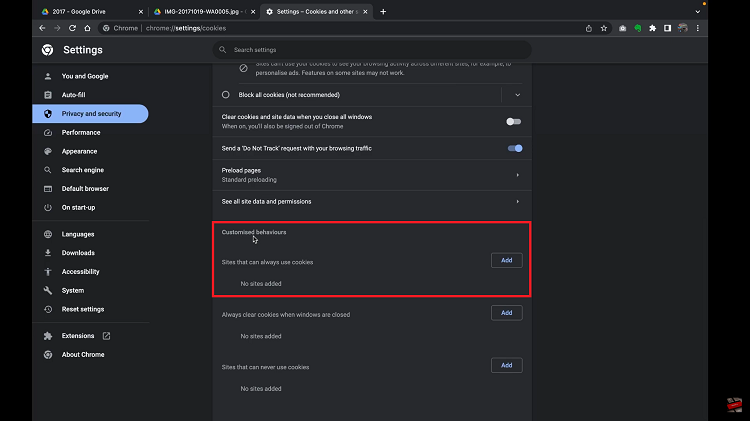Viewport: 750px width, 421px height.
Task: Click 'Sites that can never use cookies' text
Action: coord(265,367)
